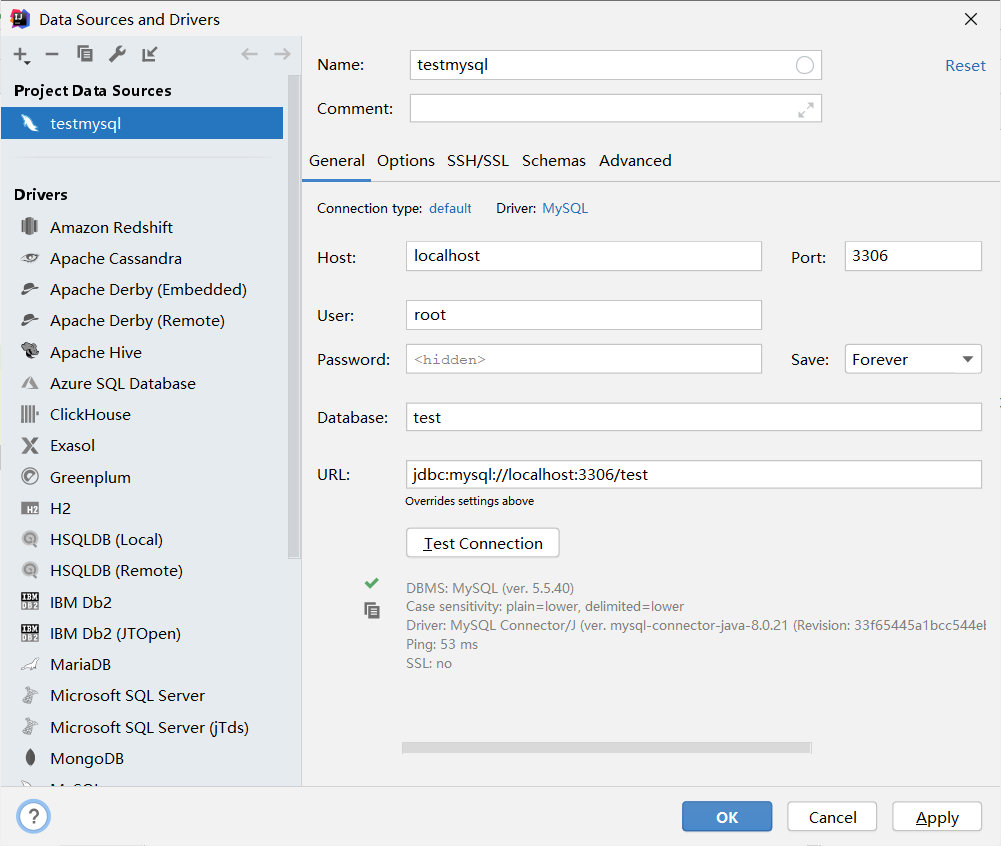Screen dimensions: 1001x846
Task: Click the Port field showing 3306
Action: (913, 256)
